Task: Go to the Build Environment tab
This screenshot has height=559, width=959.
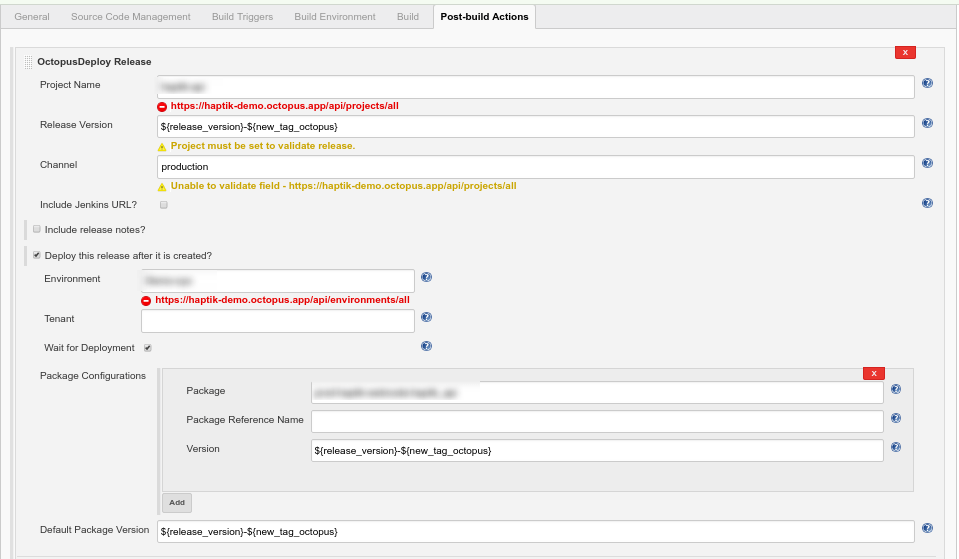Action: [x=335, y=17]
